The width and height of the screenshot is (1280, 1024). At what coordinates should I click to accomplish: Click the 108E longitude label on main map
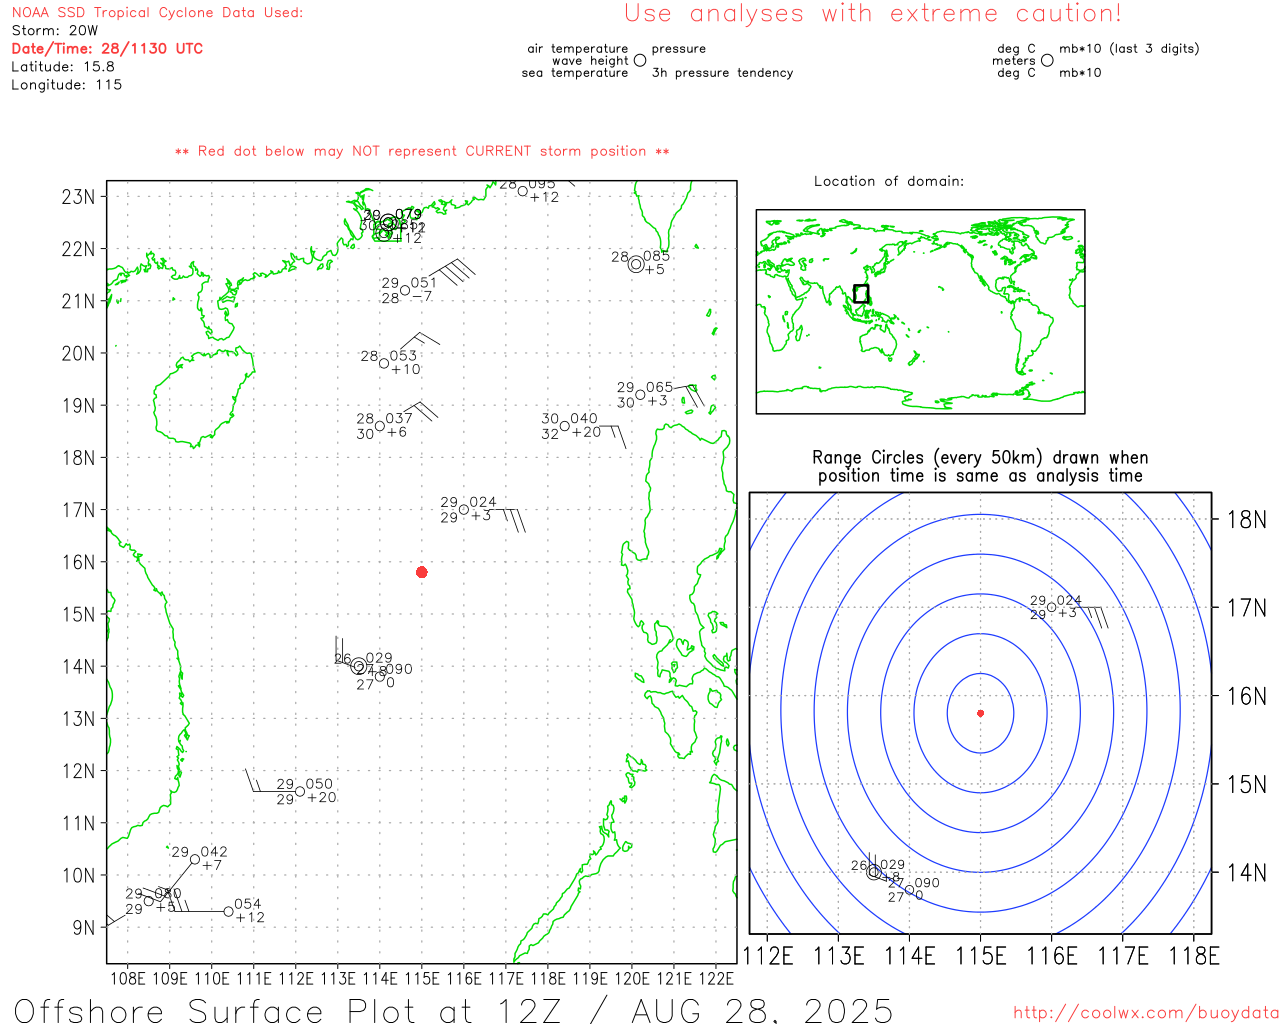point(127,978)
